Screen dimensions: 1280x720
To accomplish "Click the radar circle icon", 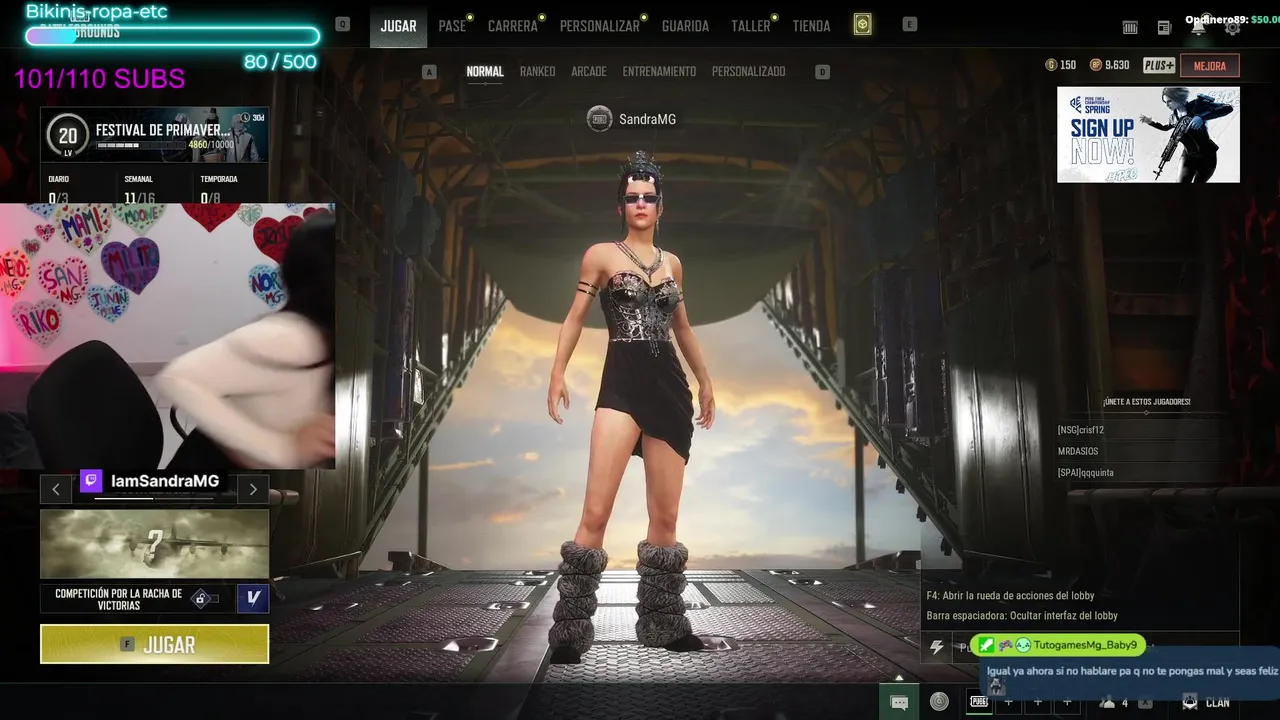I will click(939, 702).
